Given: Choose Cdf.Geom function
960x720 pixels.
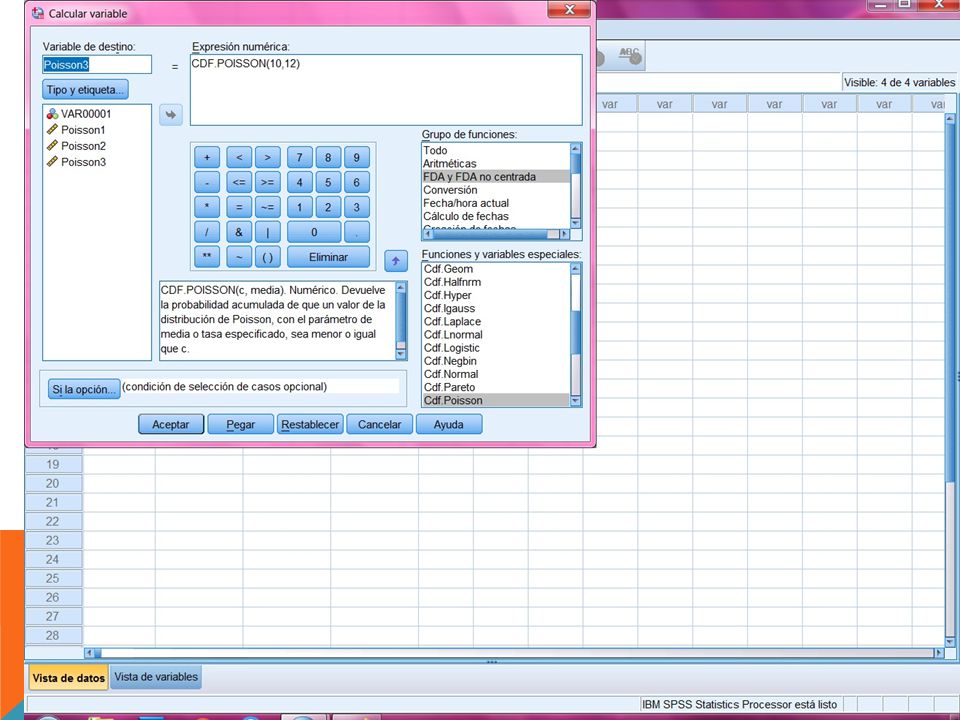Looking at the screenshot, I should point(496,269).
